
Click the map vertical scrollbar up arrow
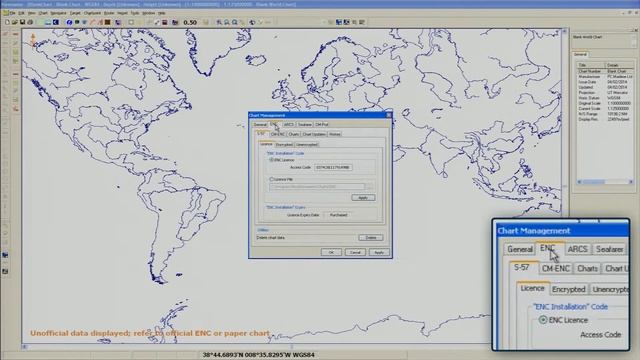(x=565, y=31)
